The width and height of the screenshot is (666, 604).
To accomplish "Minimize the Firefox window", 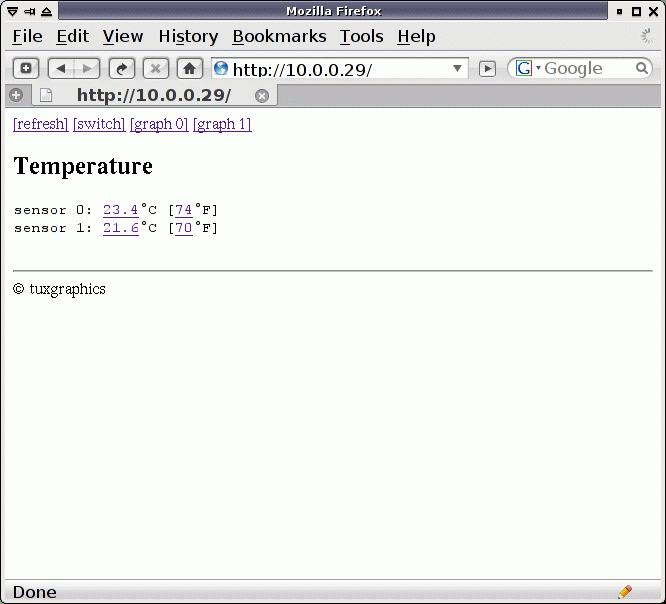I will 619,12.
